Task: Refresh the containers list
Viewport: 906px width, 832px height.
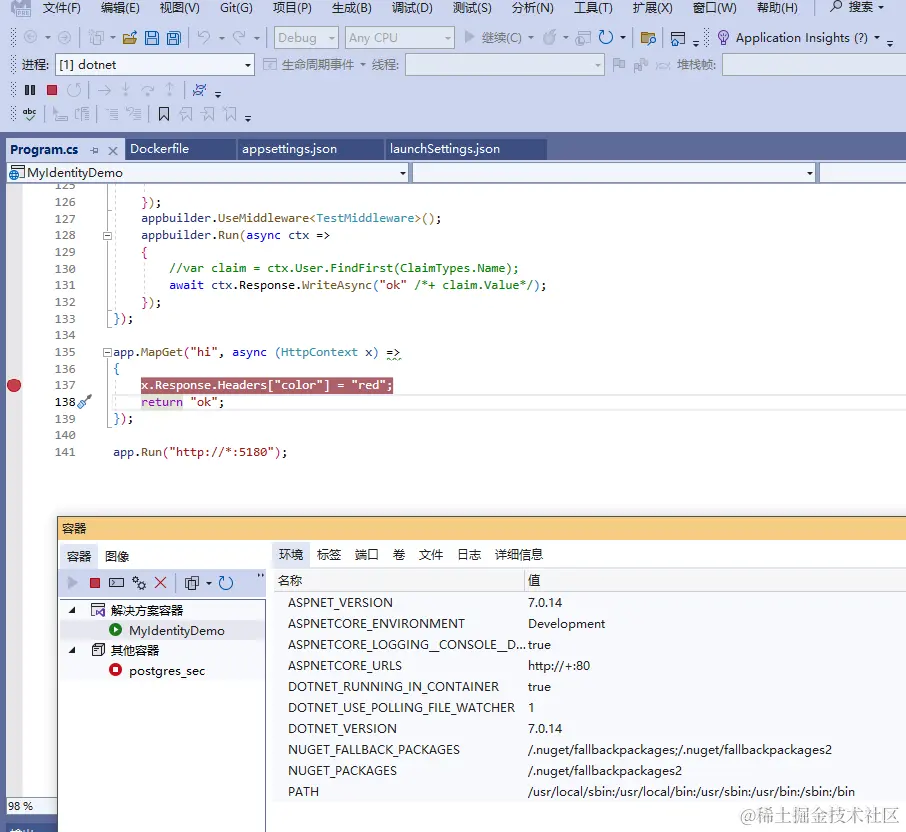Action: 226,583
